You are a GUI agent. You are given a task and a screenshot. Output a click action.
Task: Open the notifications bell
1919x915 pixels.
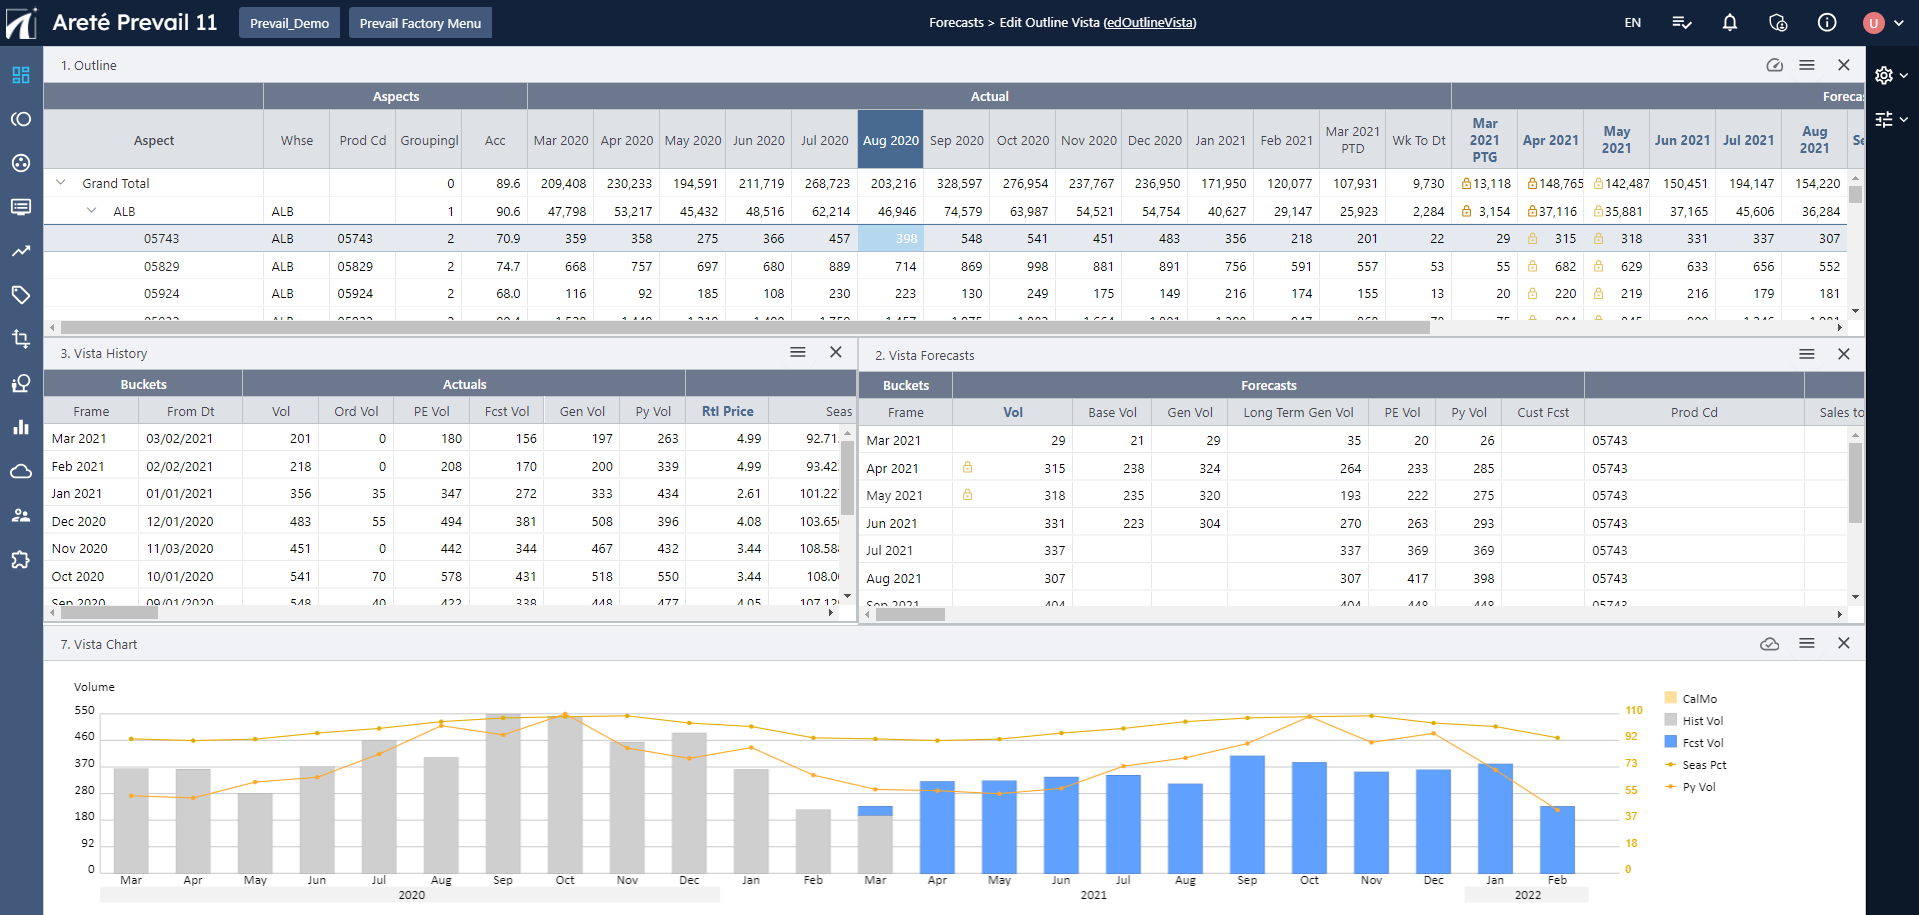point(1729,23)
